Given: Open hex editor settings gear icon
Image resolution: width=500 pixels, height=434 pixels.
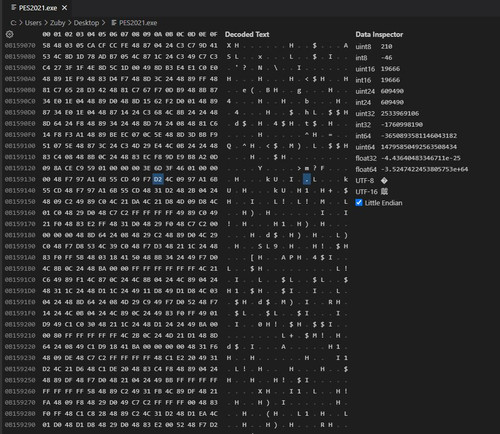Looking at the screenshot, I should [9, 34].
